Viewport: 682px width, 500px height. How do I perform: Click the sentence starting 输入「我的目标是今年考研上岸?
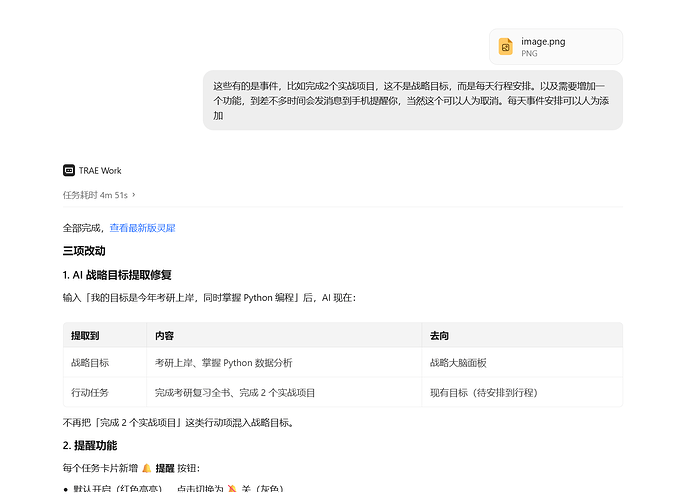click(x=209, y=298)
